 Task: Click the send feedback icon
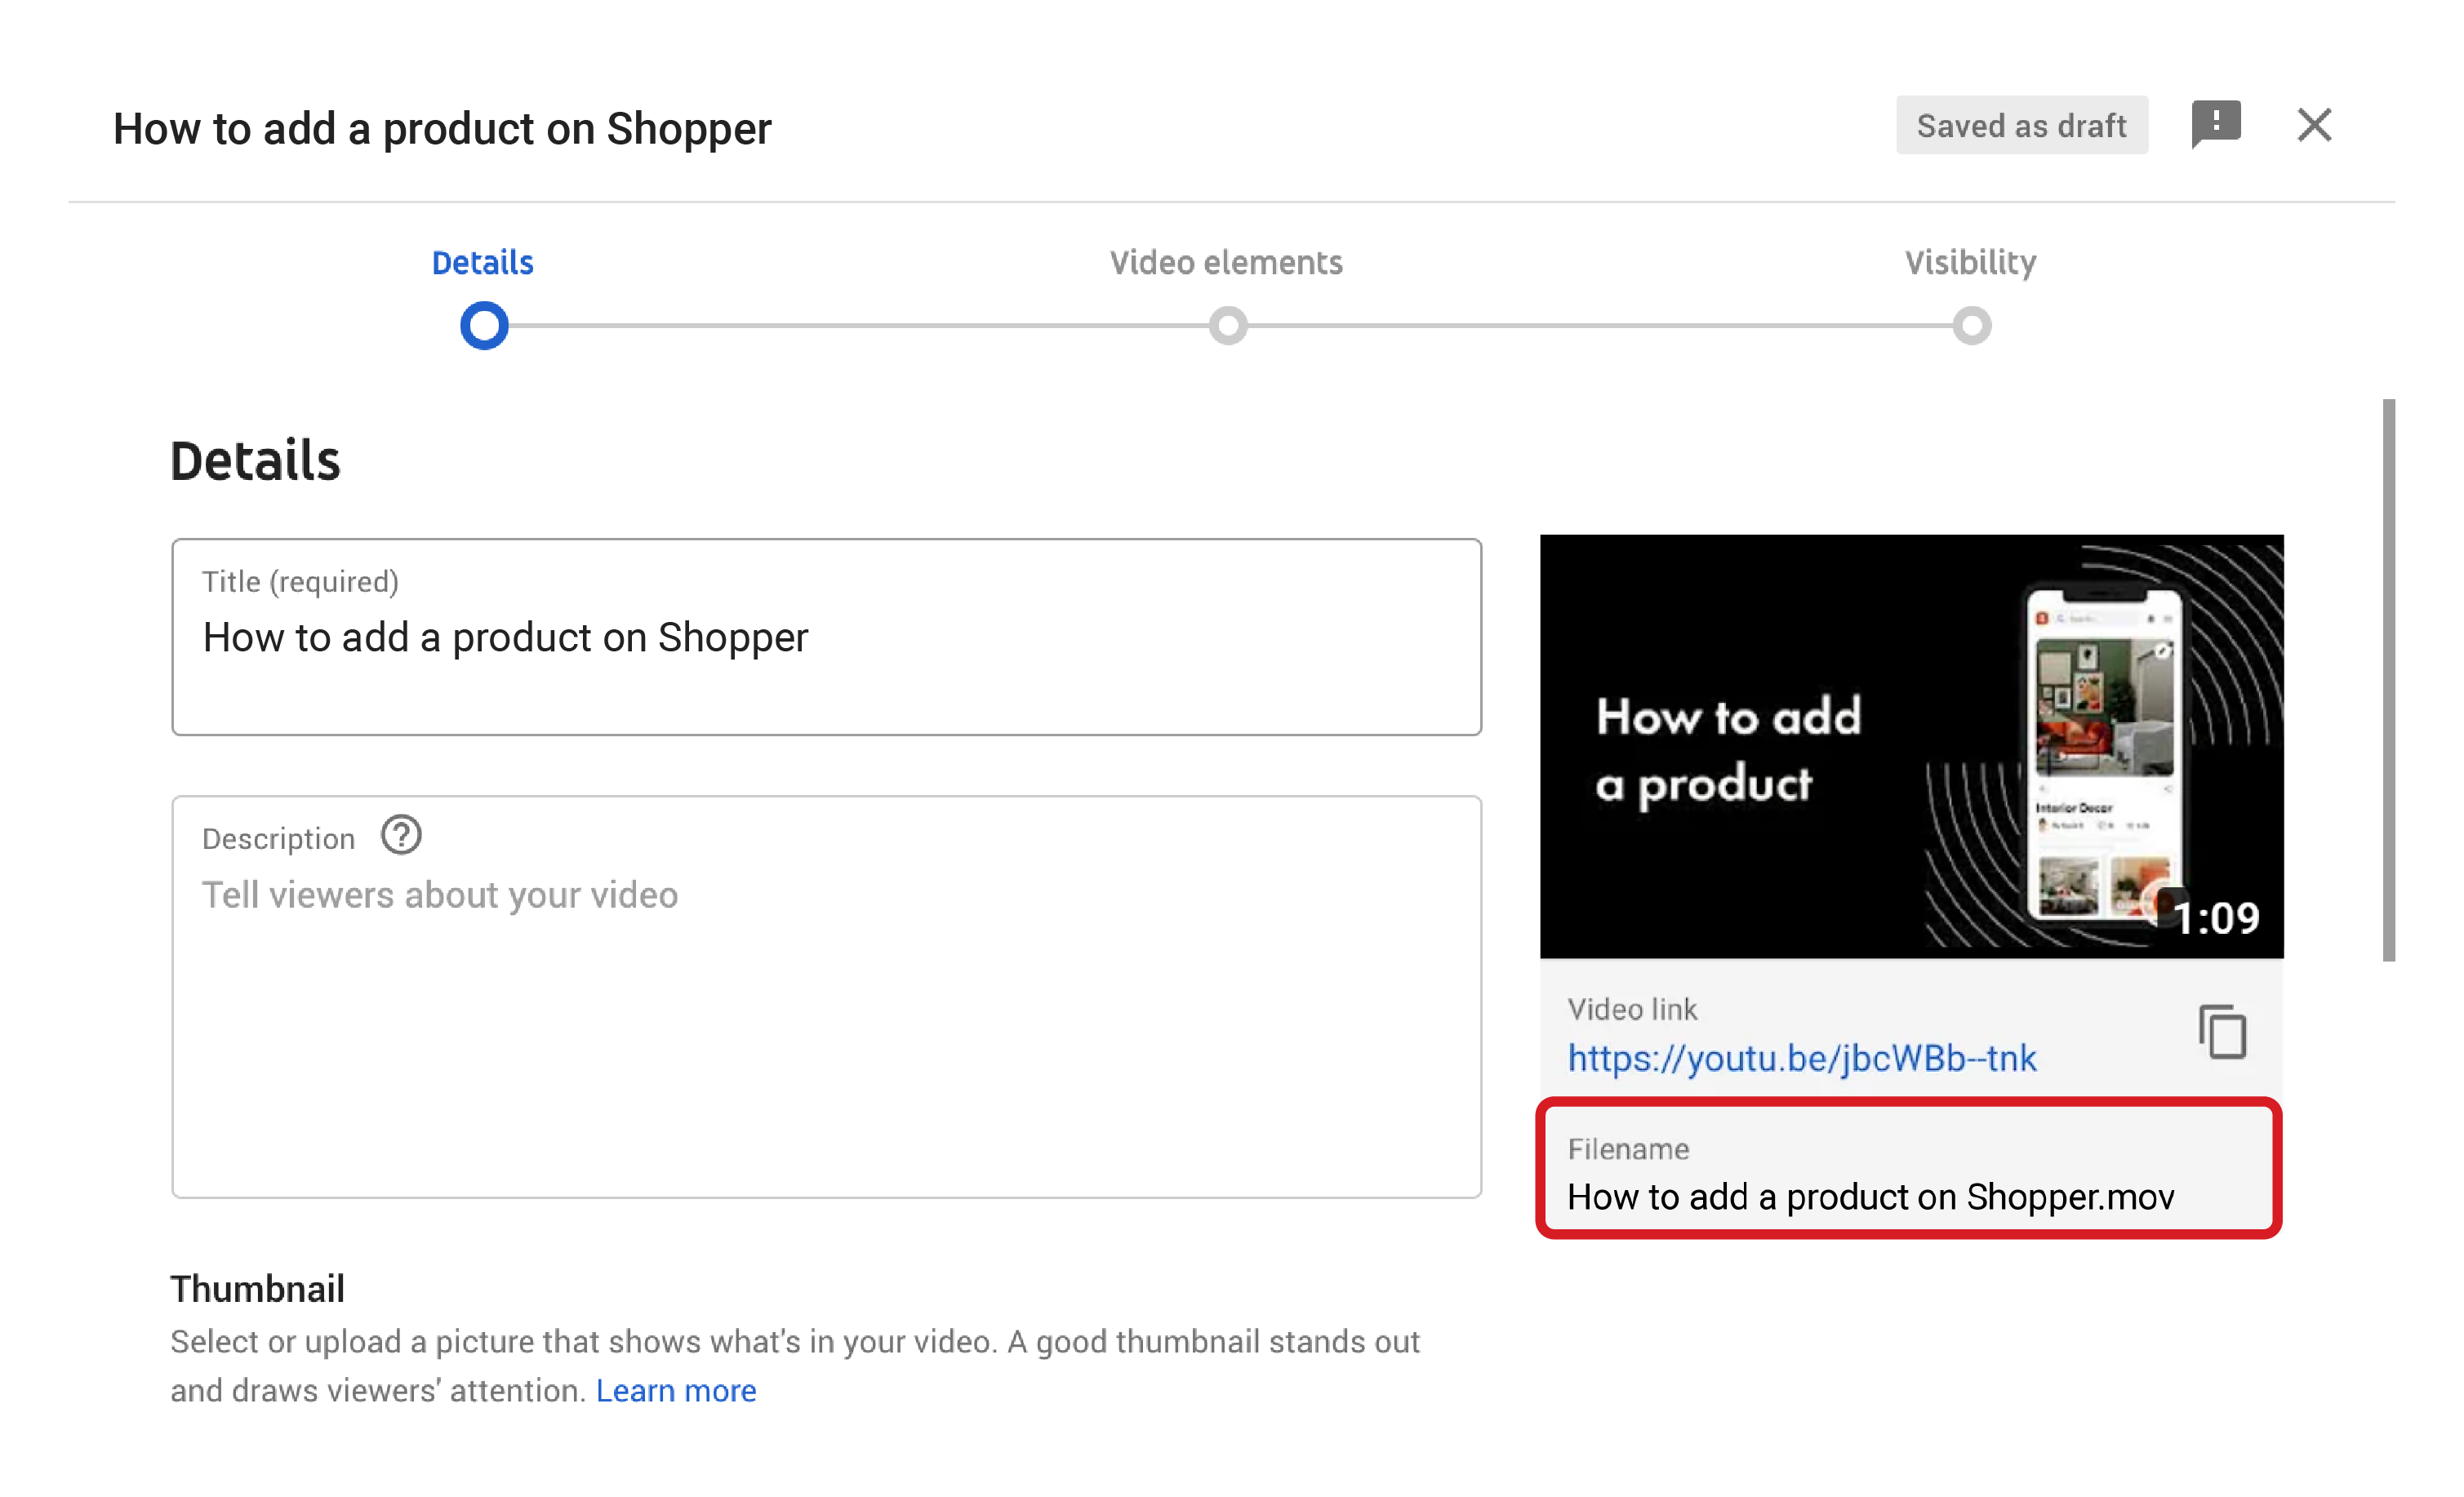tap(2215, 125)
